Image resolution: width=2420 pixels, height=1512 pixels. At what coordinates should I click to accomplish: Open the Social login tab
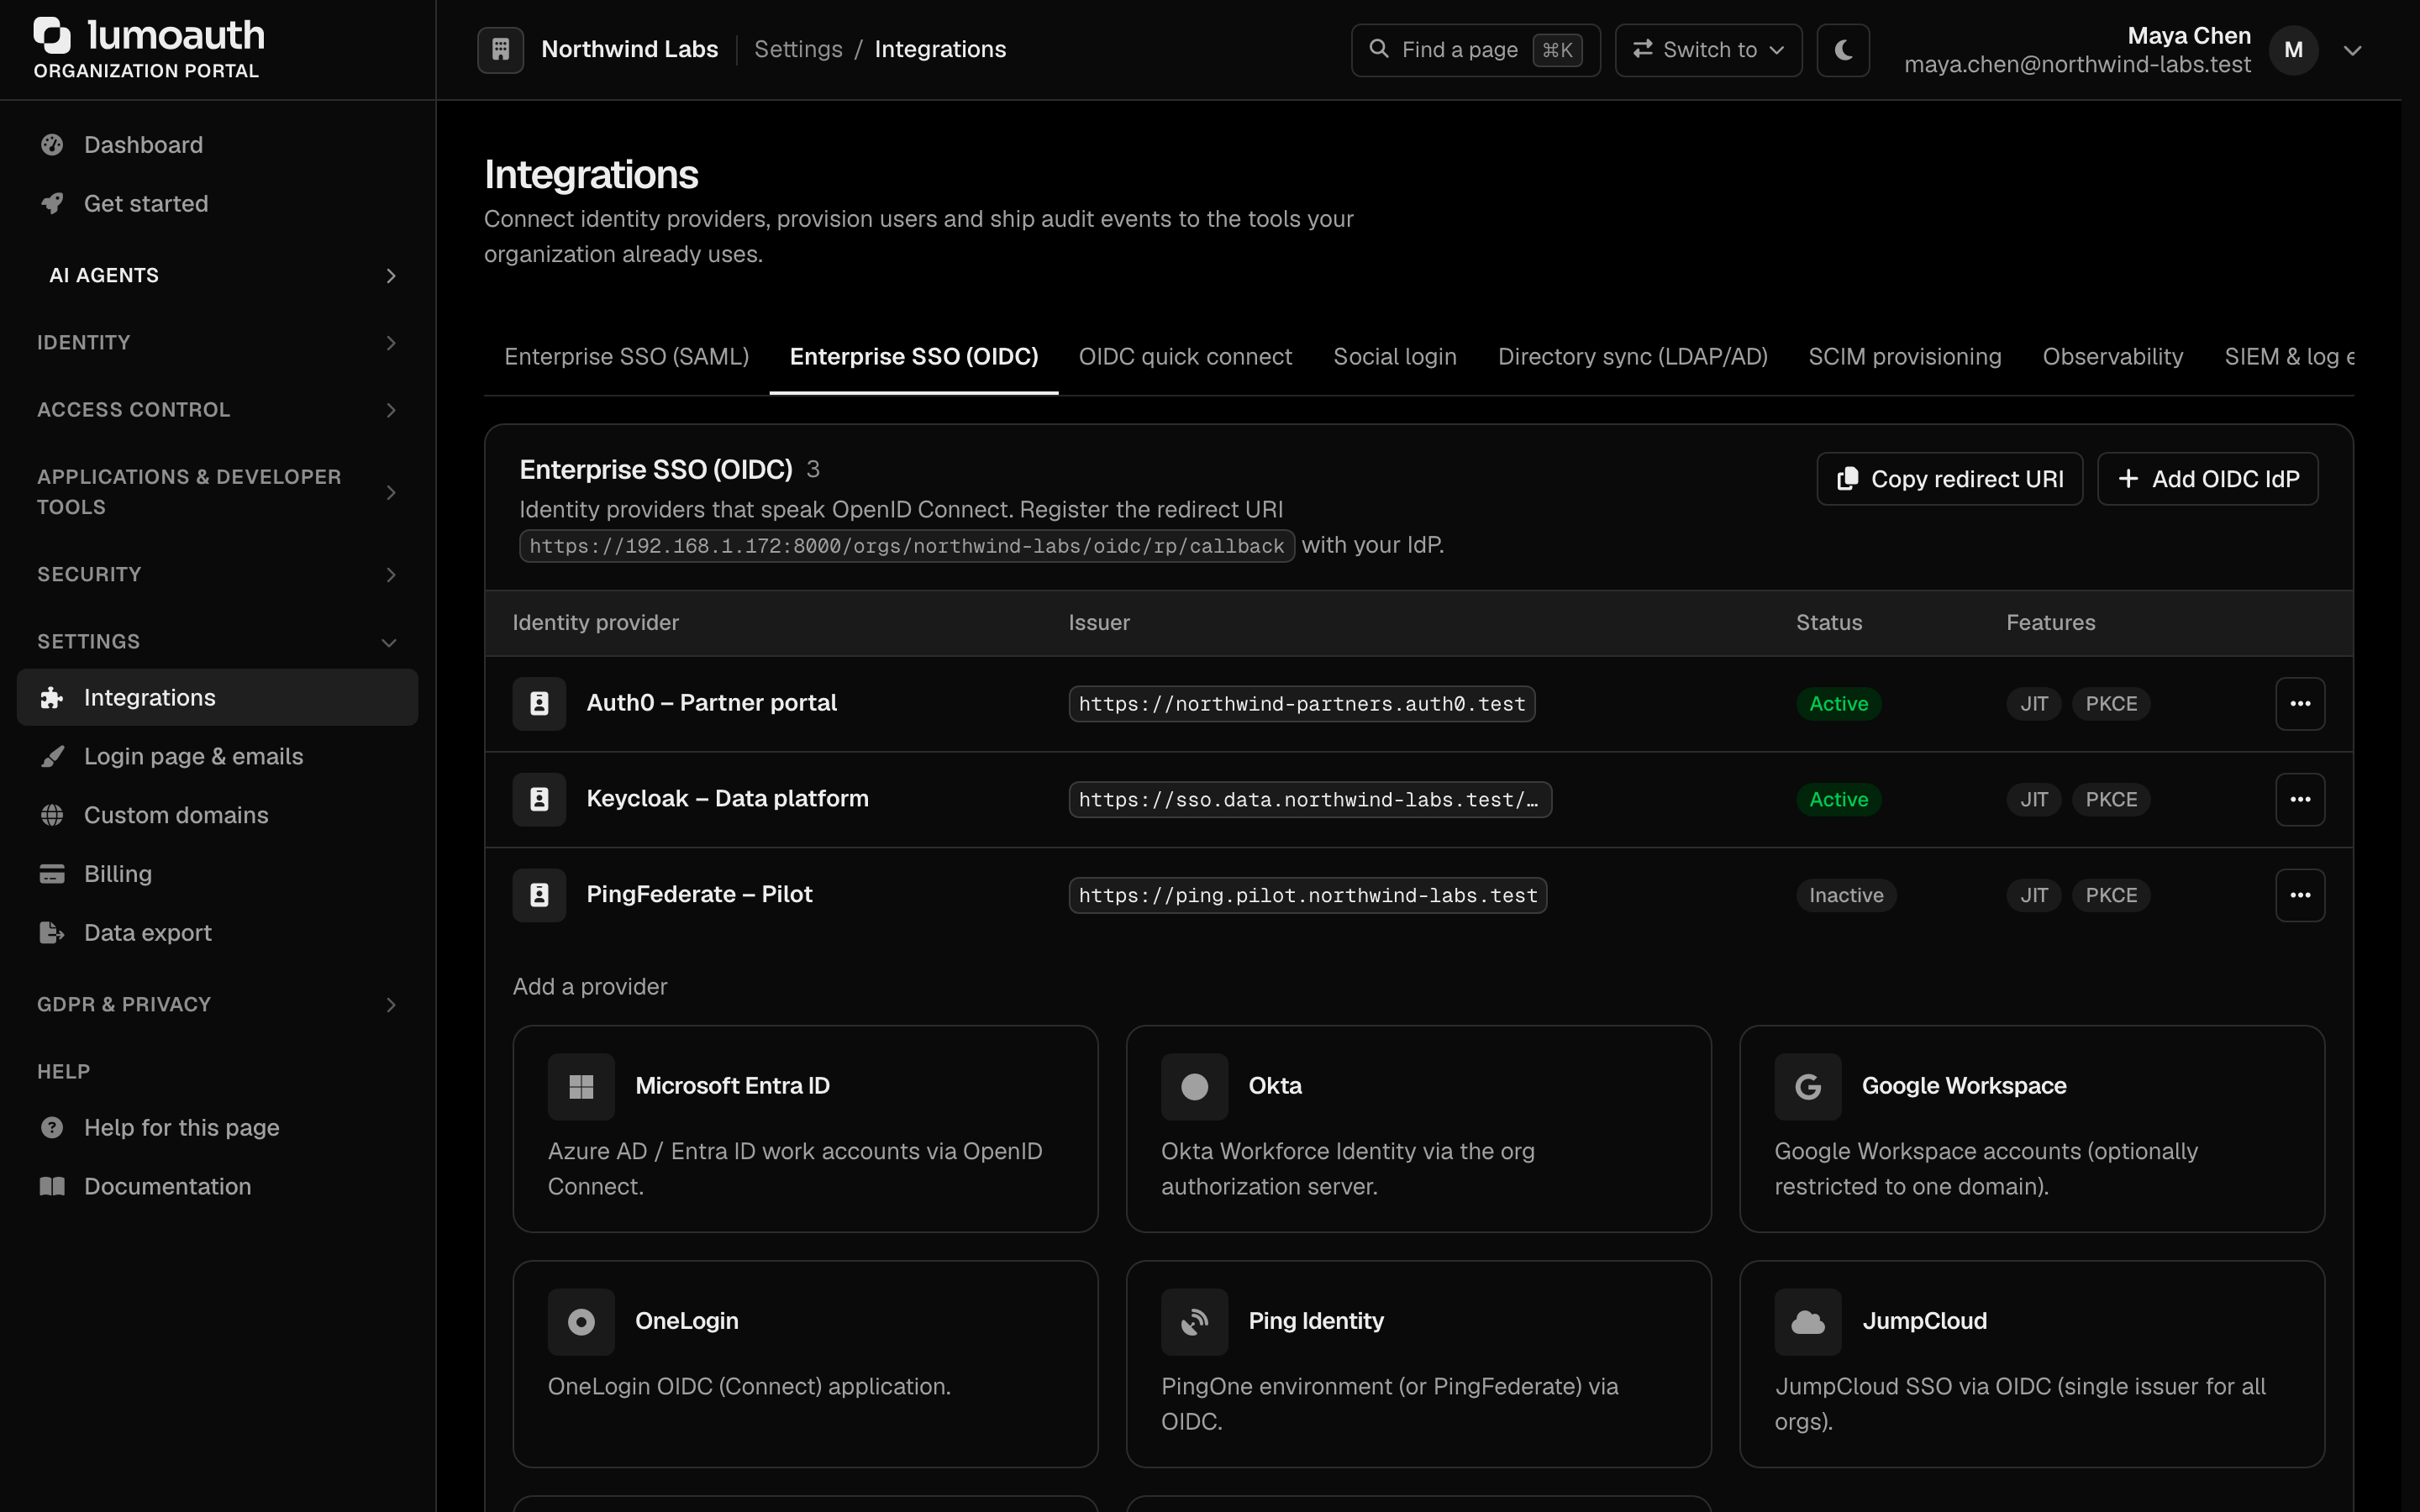[x=1394, y=357]
